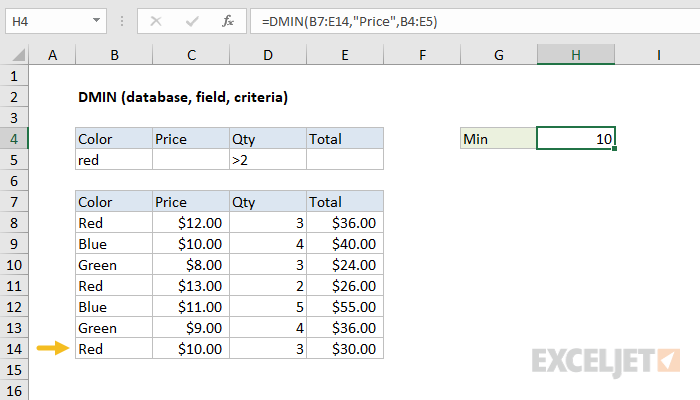
Task: Select column H header
Action: click(x=576, y=55)
